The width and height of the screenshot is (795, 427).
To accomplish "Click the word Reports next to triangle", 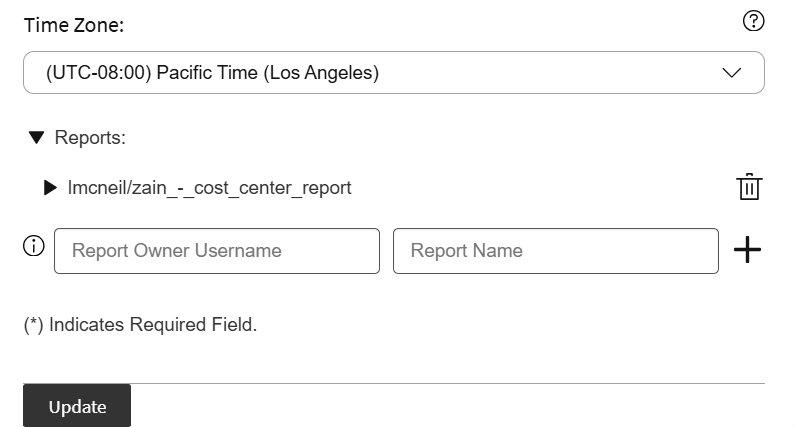I will 88,138.
